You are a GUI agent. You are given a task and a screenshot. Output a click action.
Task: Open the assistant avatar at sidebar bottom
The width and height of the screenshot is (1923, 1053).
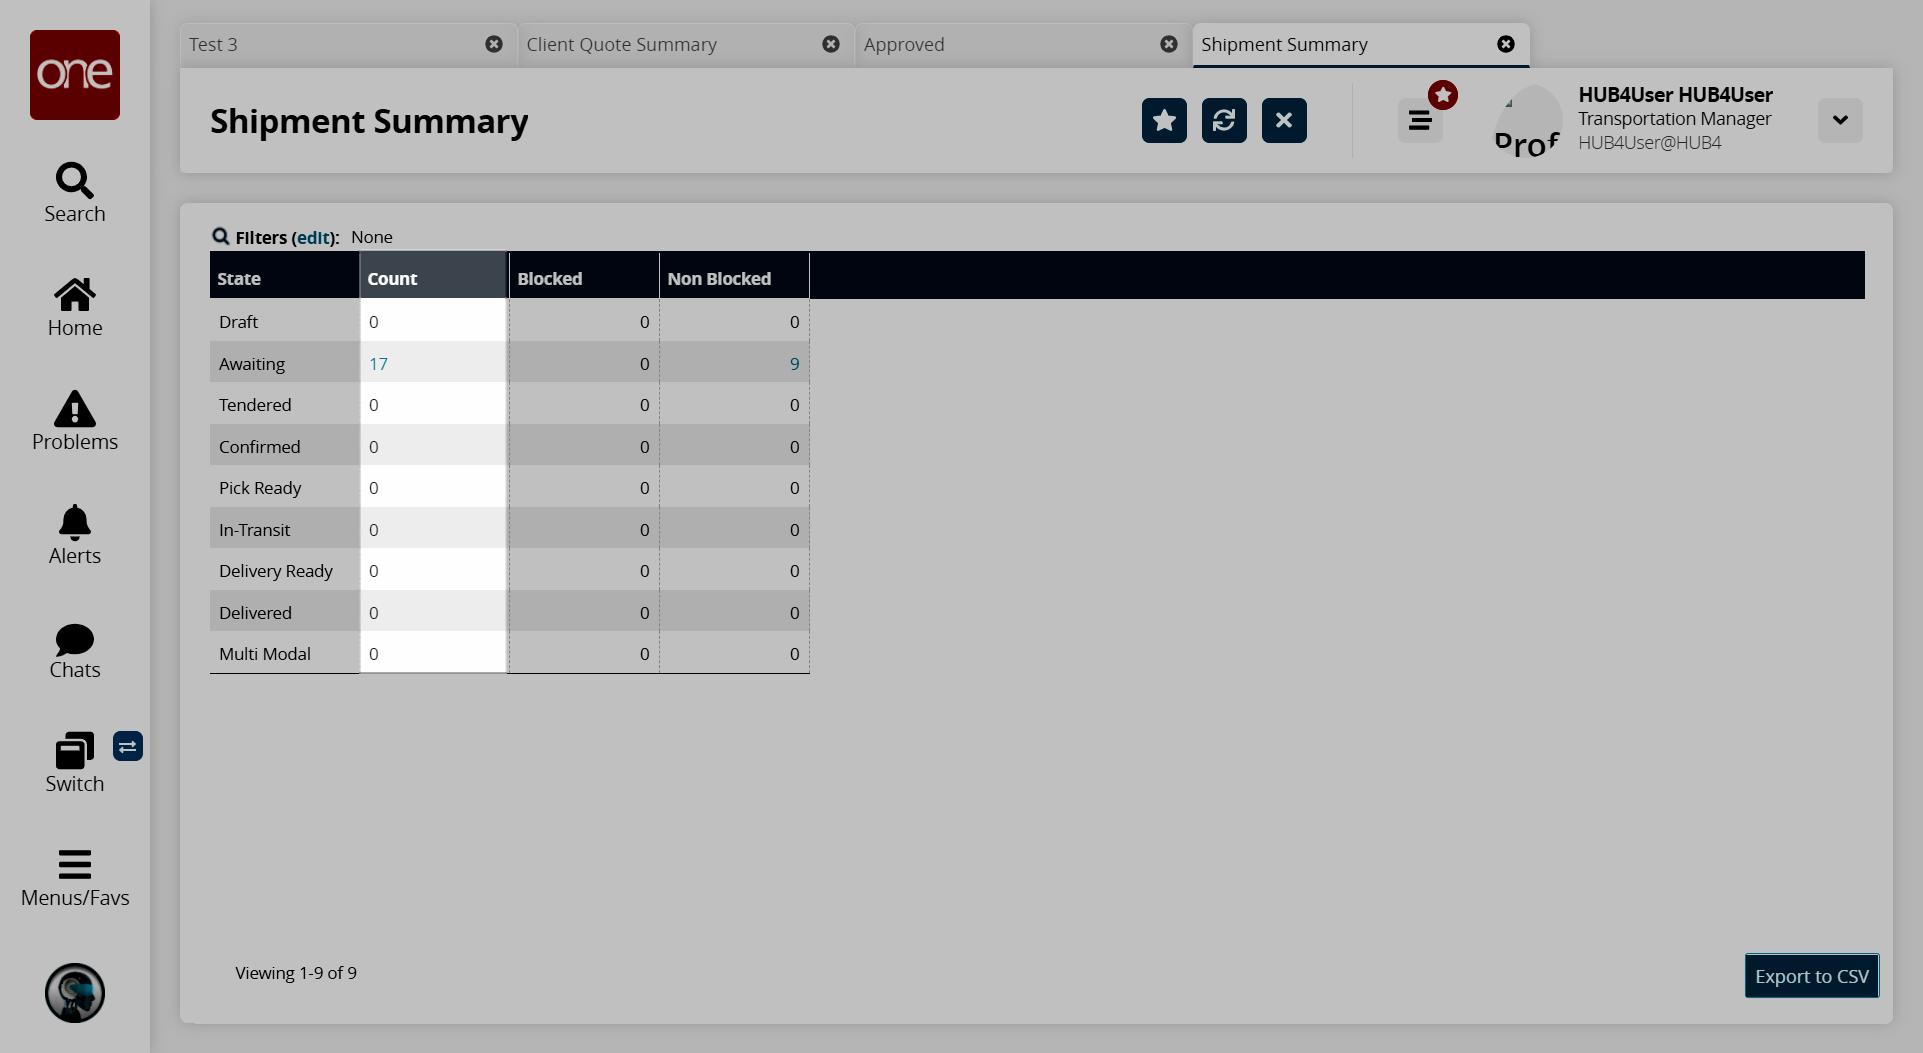pos(75,993)
